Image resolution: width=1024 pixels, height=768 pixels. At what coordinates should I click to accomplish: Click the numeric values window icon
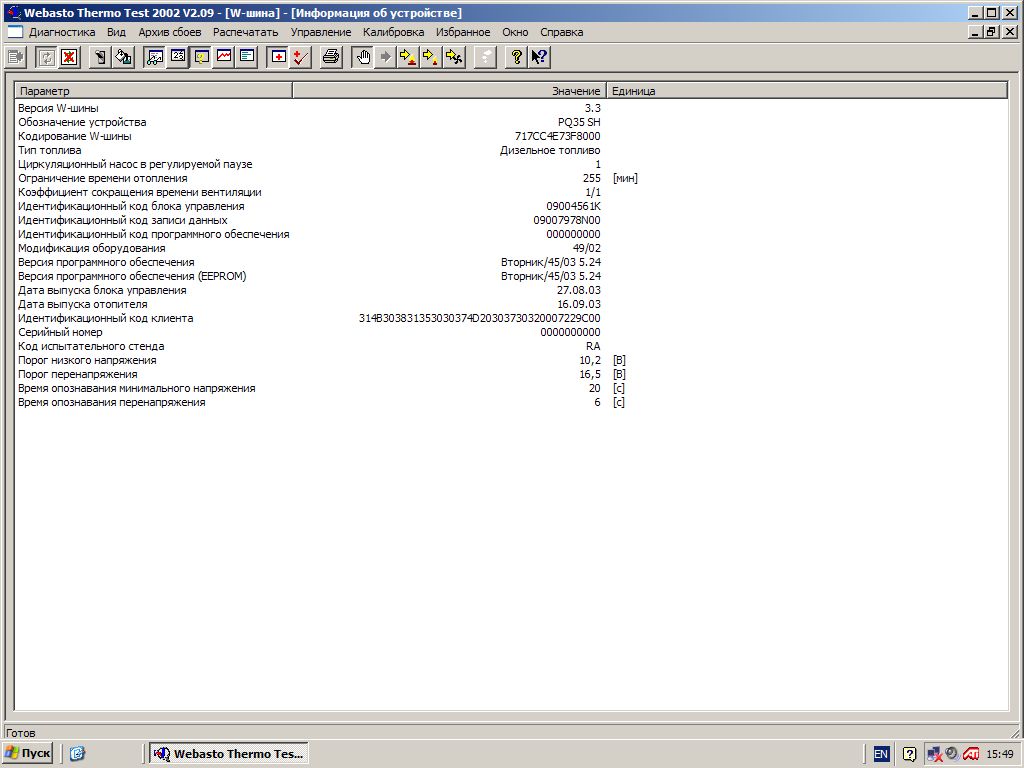178,57
